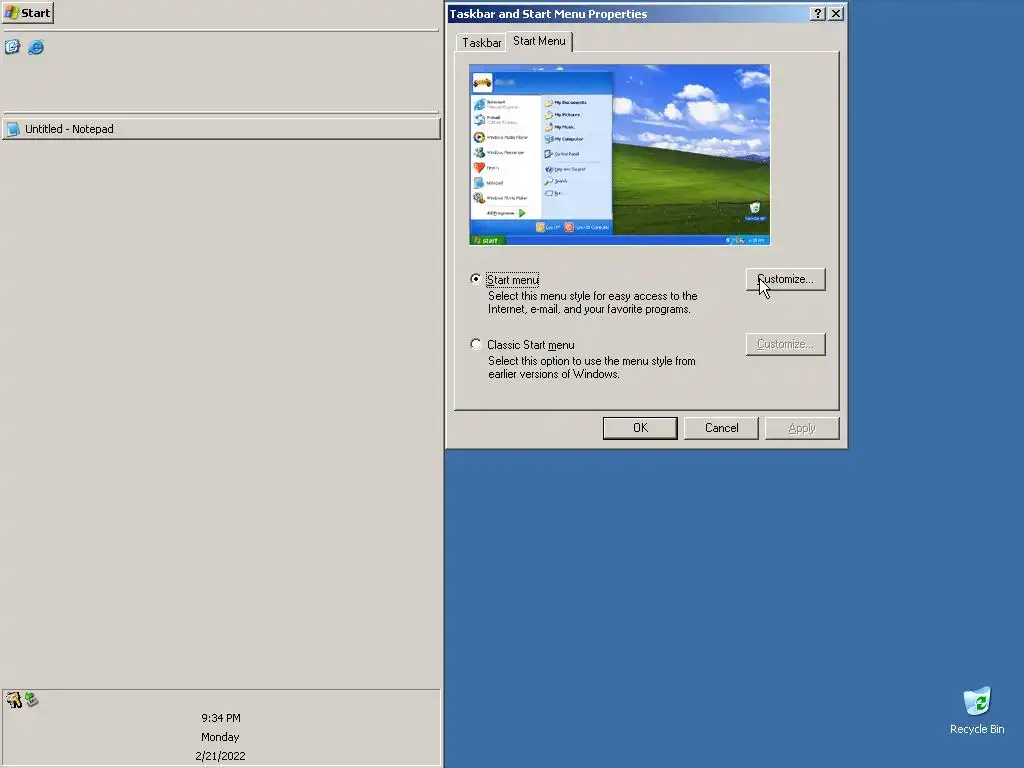Viewport: 1024px width, 768px height.
Task: Switch to the Untitled - Notepad taskbar button
Action: (x=221, y=129)
